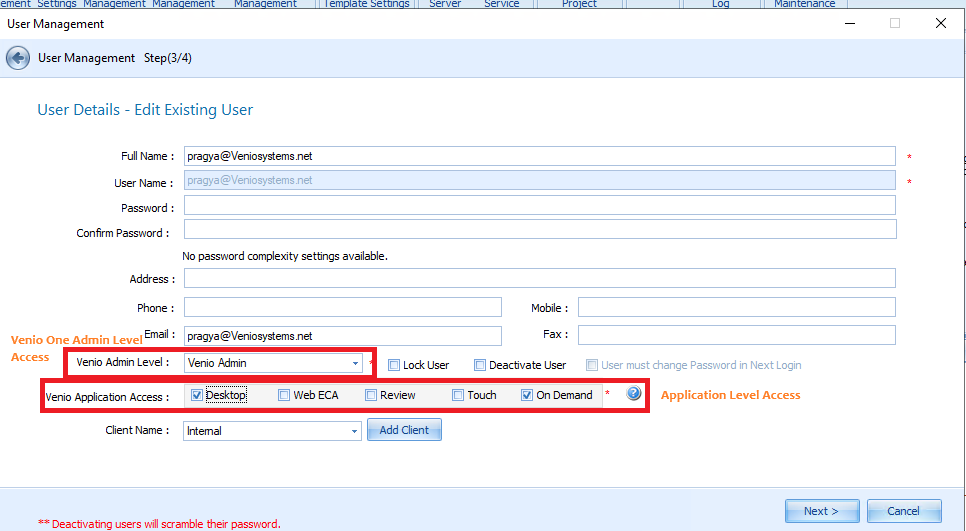Tick the Review access checkbox
This screenshot has height=531, width=966.
coord(371,395)
